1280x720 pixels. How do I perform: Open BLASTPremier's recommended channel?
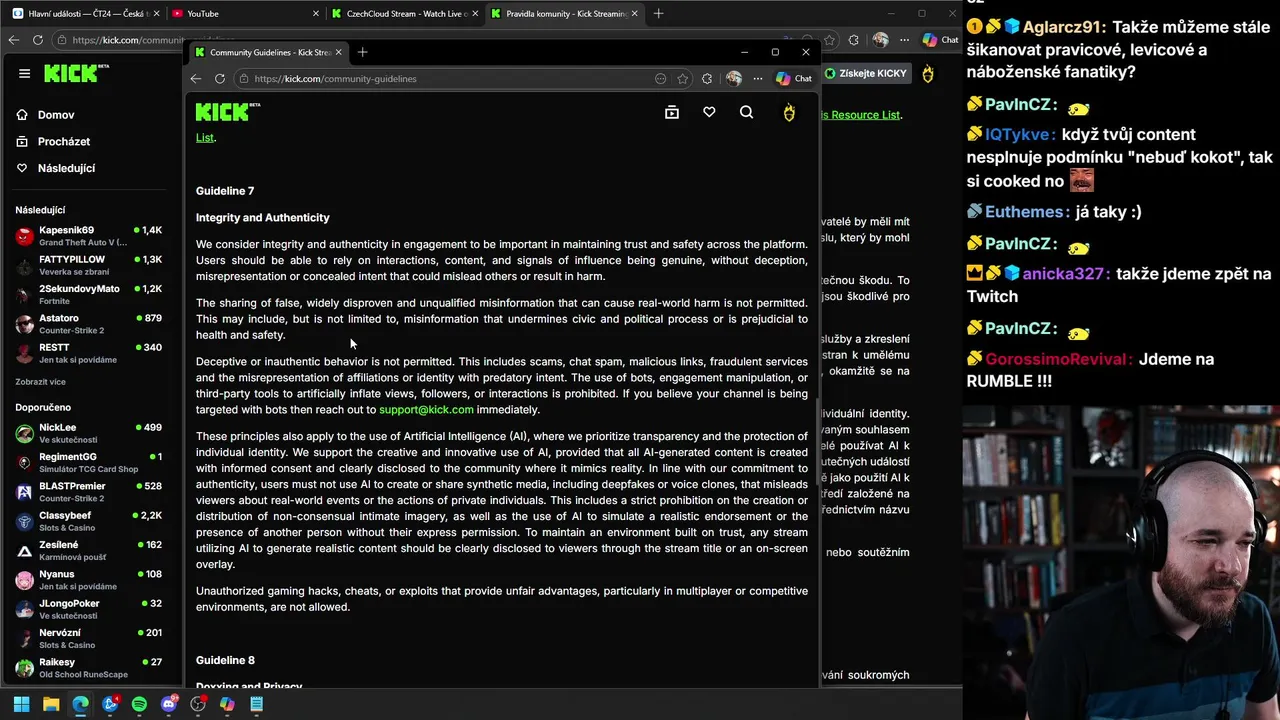click(x=89, y=491)
